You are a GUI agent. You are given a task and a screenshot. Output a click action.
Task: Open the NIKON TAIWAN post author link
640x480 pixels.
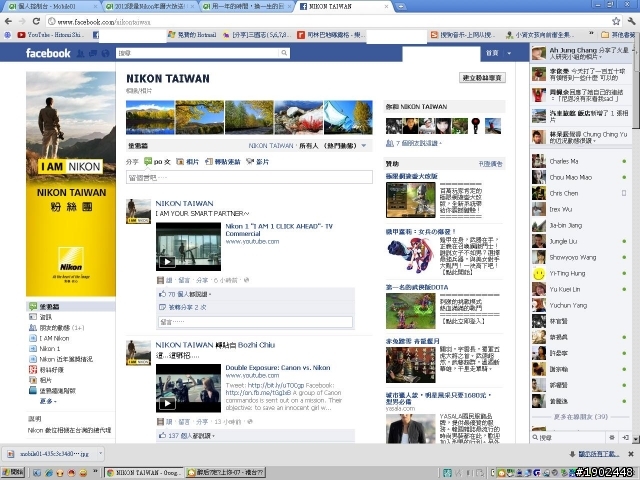click(x=184, y=203)
